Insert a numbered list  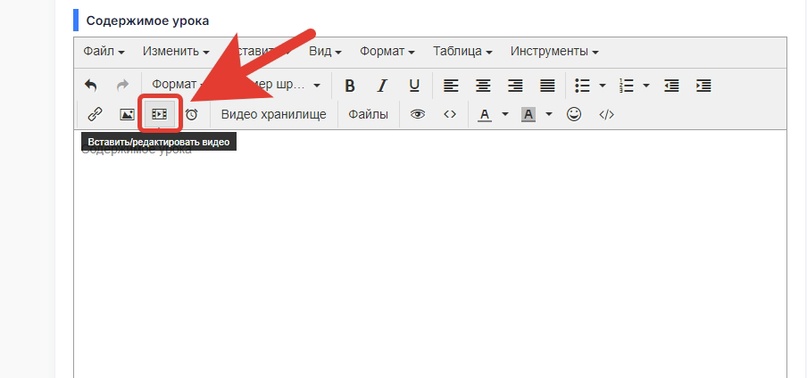click(x=626, y=85)
